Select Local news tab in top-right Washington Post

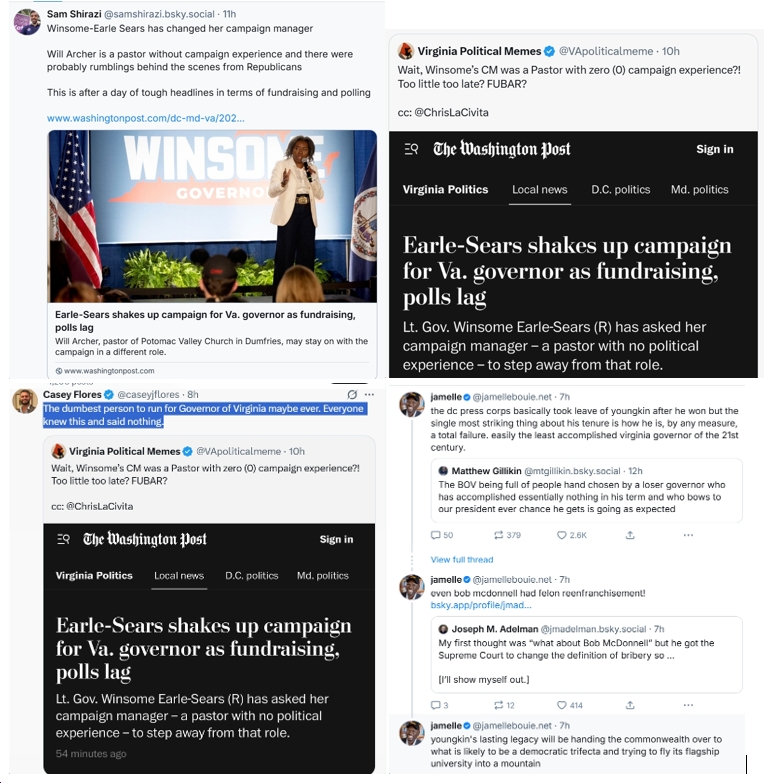(539, 190)
